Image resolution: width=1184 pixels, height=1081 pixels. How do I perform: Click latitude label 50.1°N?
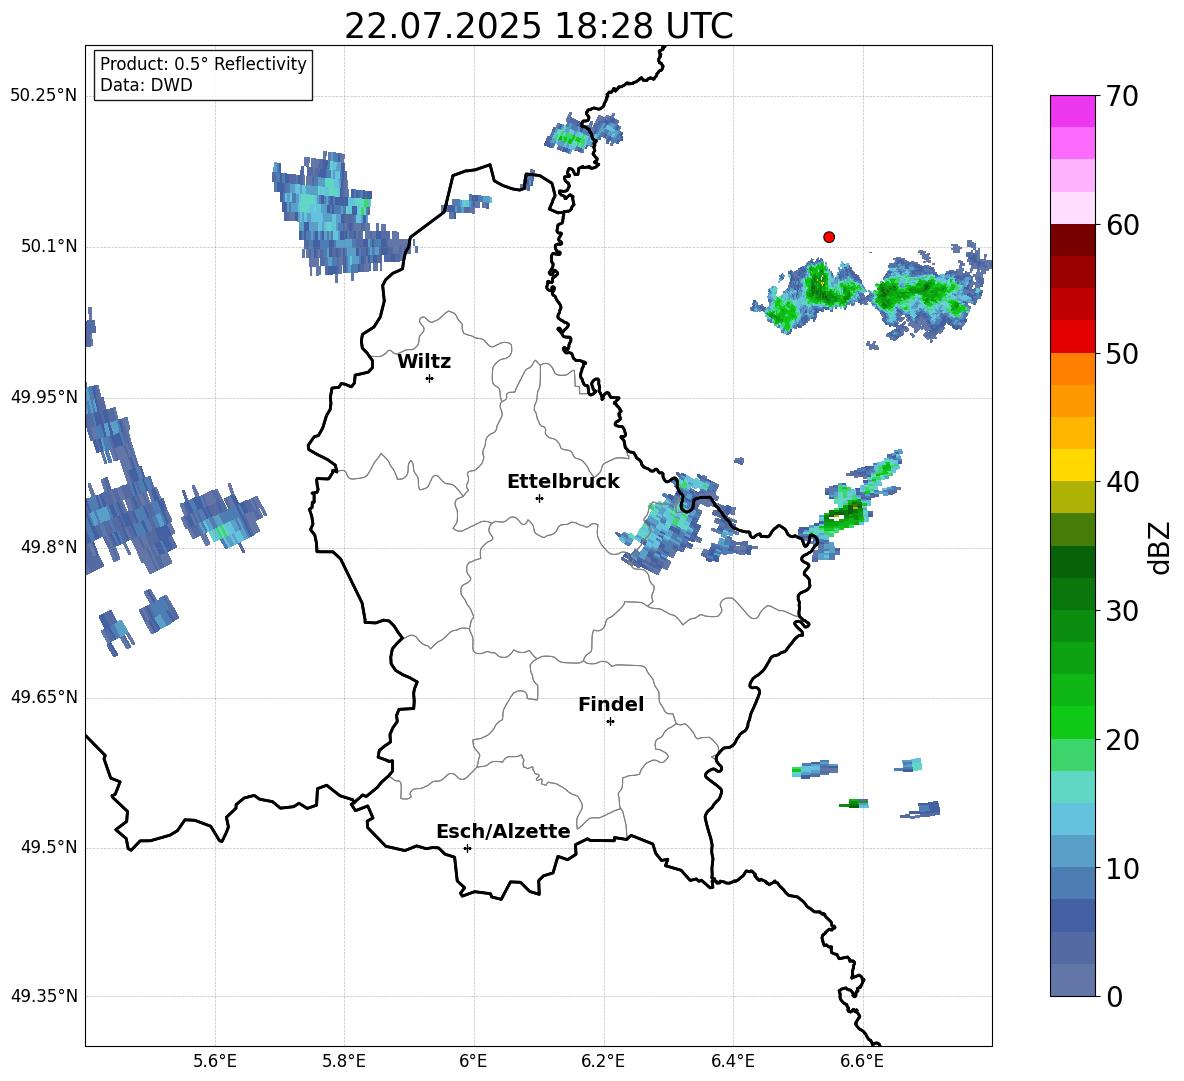click(x=49, y=247)
